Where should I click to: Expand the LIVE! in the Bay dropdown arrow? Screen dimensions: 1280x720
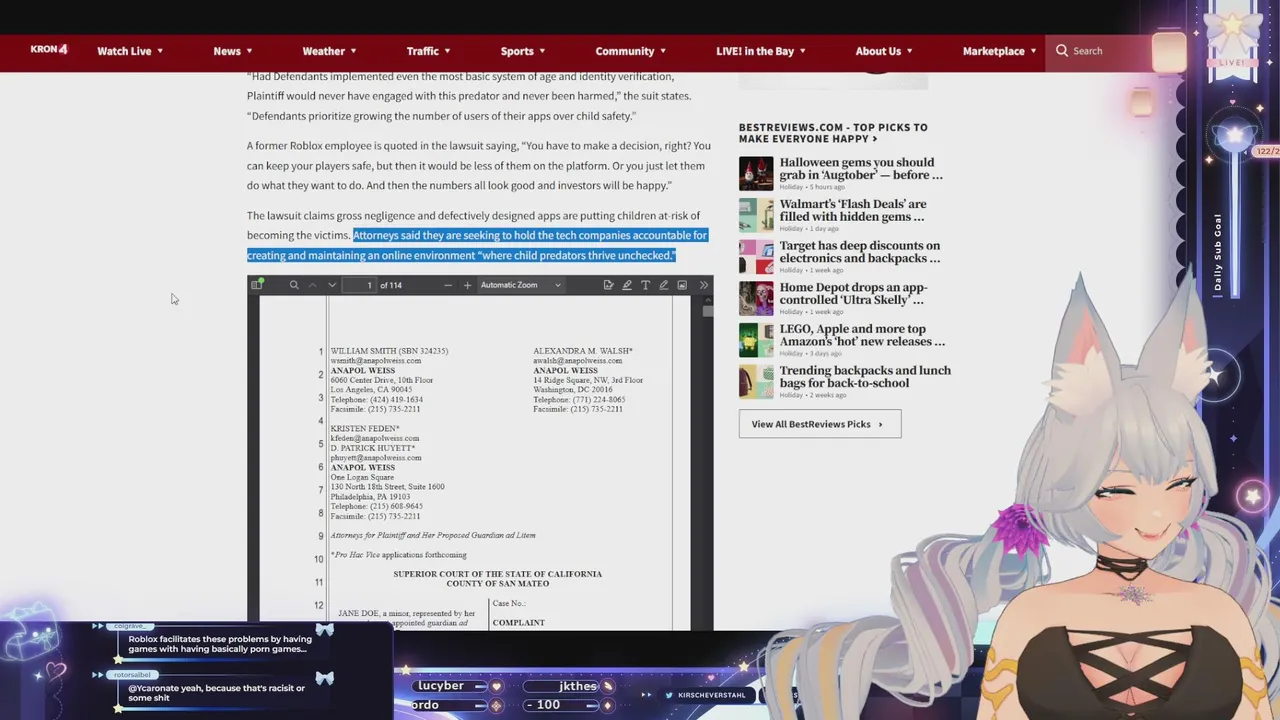(802, 51)
